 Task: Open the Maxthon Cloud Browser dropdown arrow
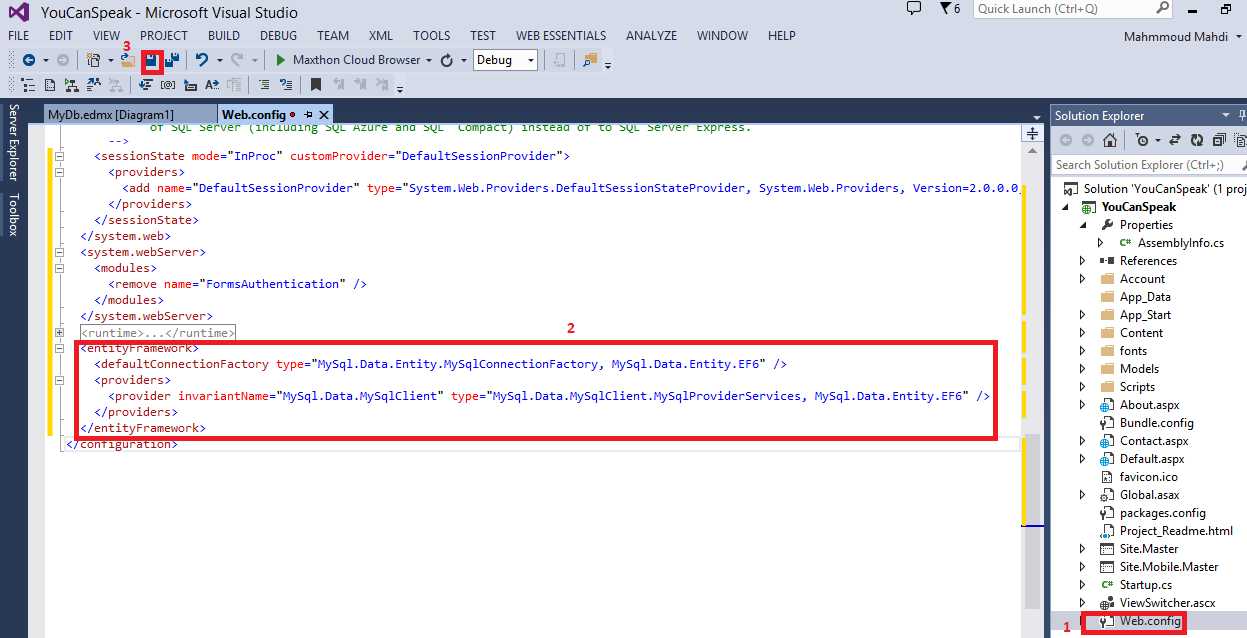(x=429, y=60)
